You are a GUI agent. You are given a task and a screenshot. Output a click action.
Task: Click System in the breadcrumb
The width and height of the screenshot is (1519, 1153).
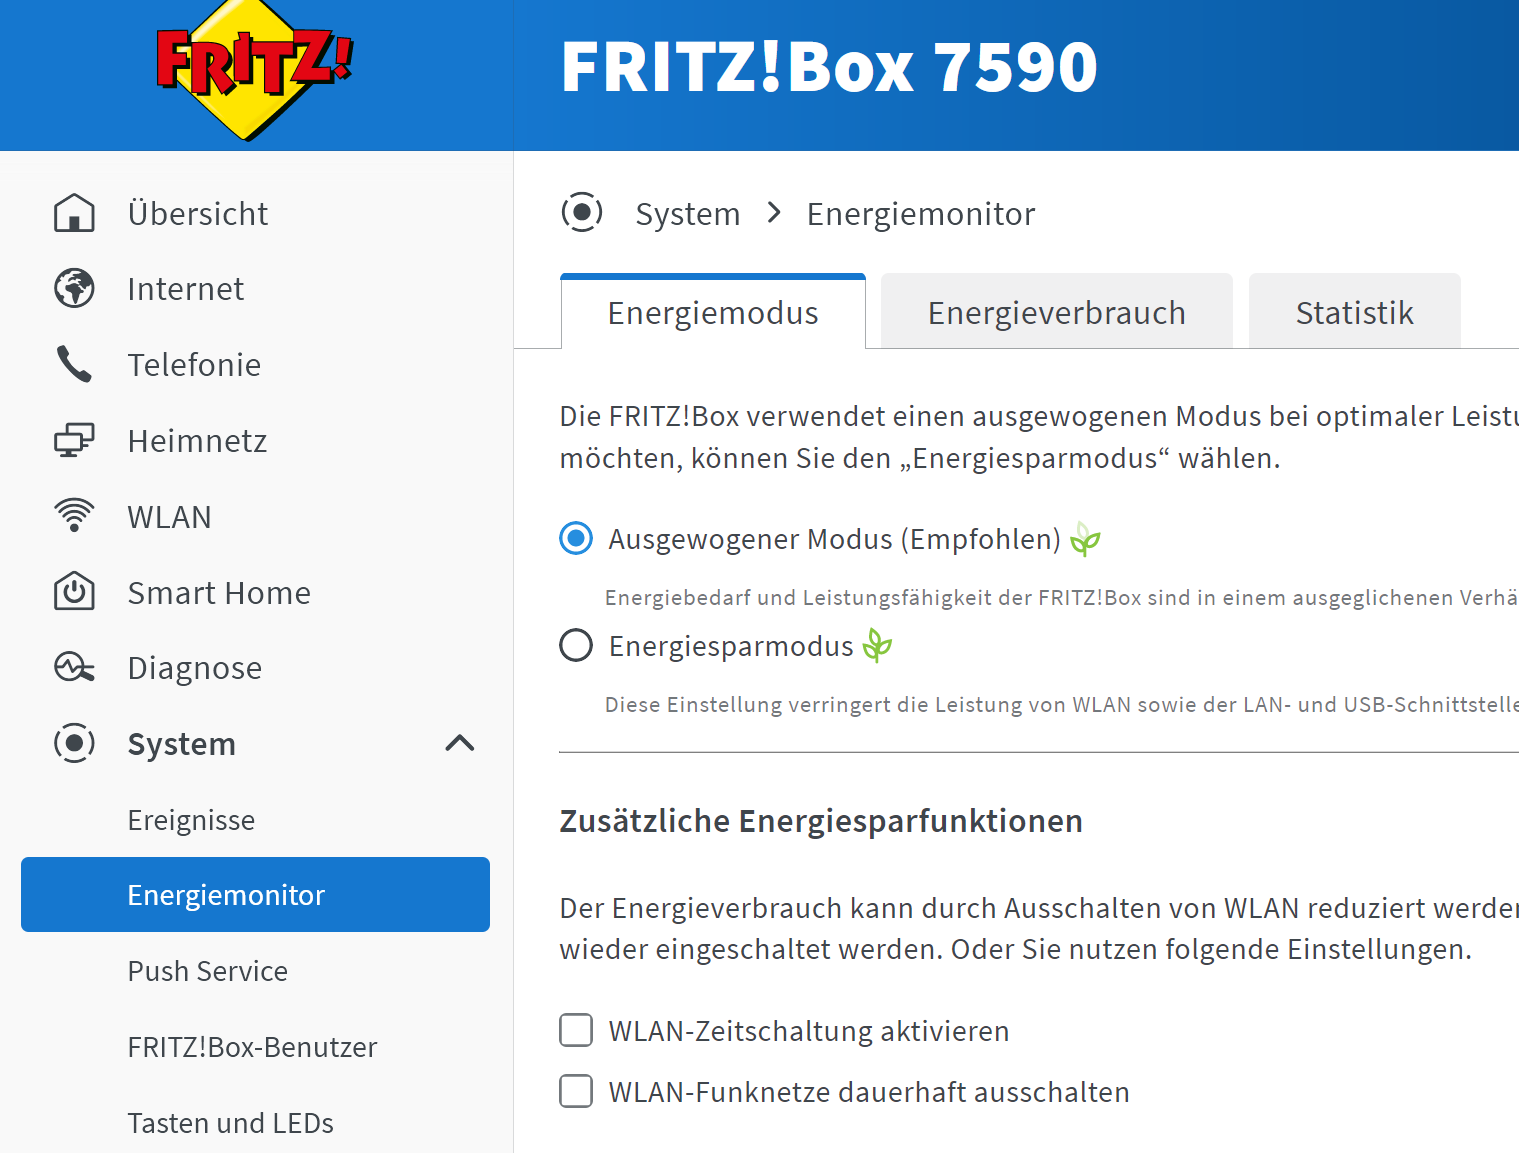pos(688,214)
